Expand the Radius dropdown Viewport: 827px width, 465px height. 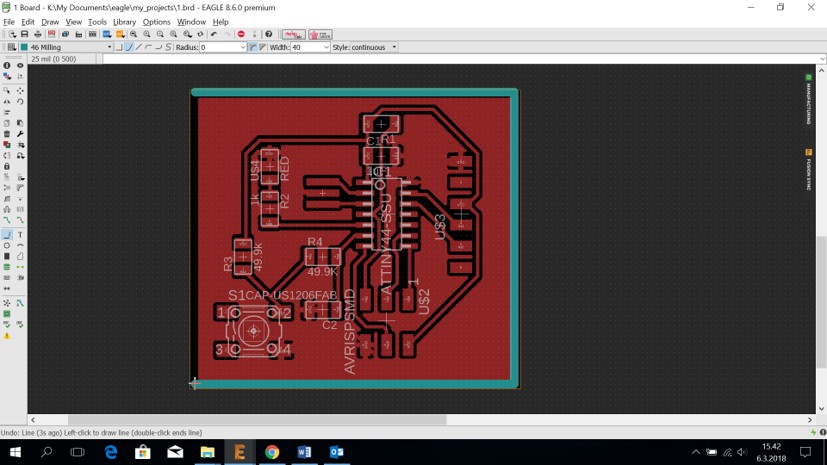243,47
